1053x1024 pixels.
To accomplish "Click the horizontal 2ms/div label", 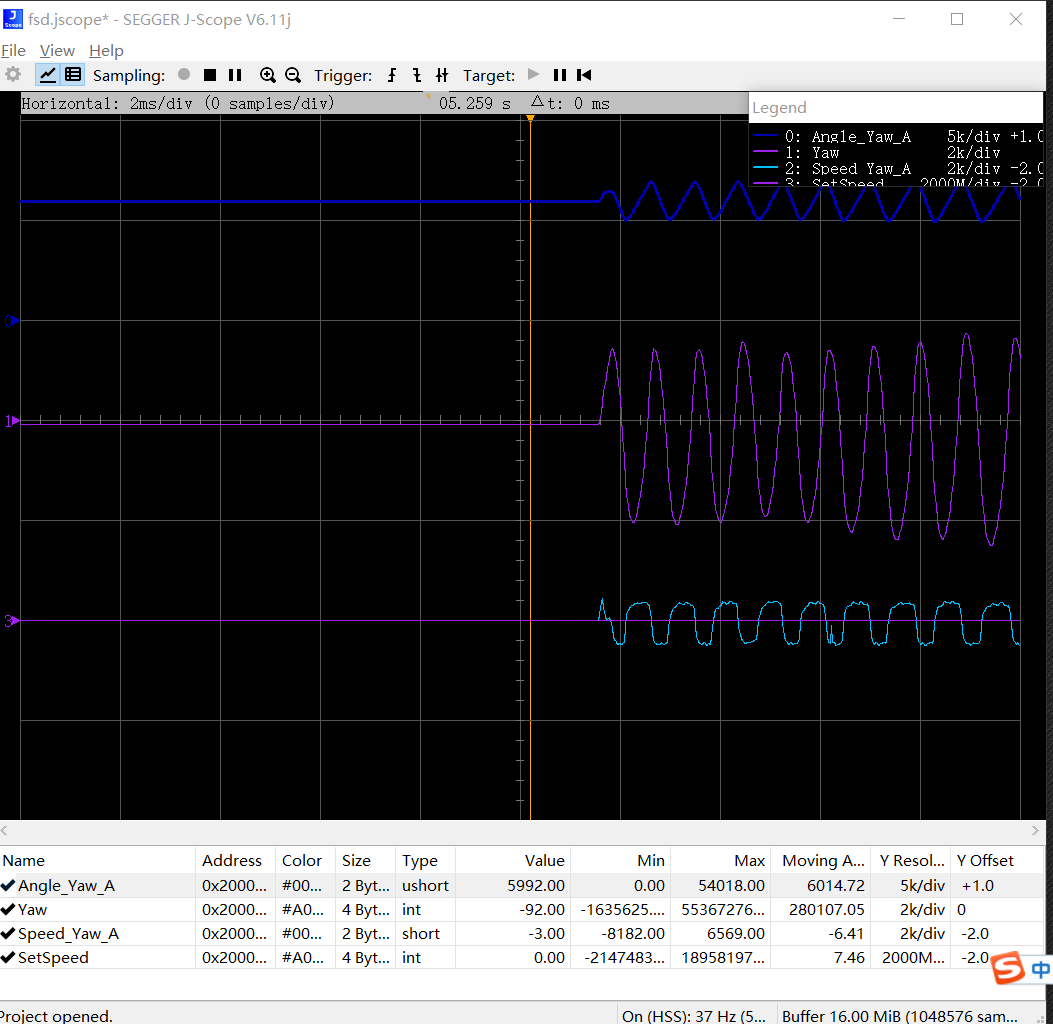I will (x=178, y=103).
